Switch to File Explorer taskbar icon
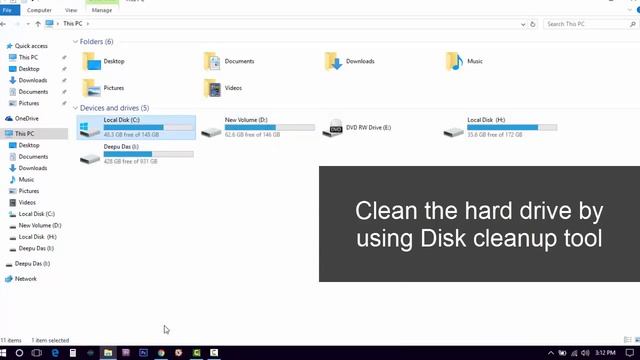This screenshot has width=640, height=360. 108,353
